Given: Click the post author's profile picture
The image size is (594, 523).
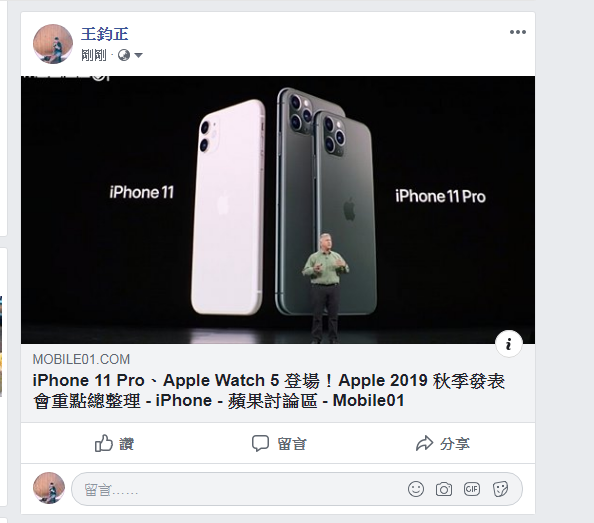Looking at the screenshot, I should pyautogui.click(x=53, y=44).
